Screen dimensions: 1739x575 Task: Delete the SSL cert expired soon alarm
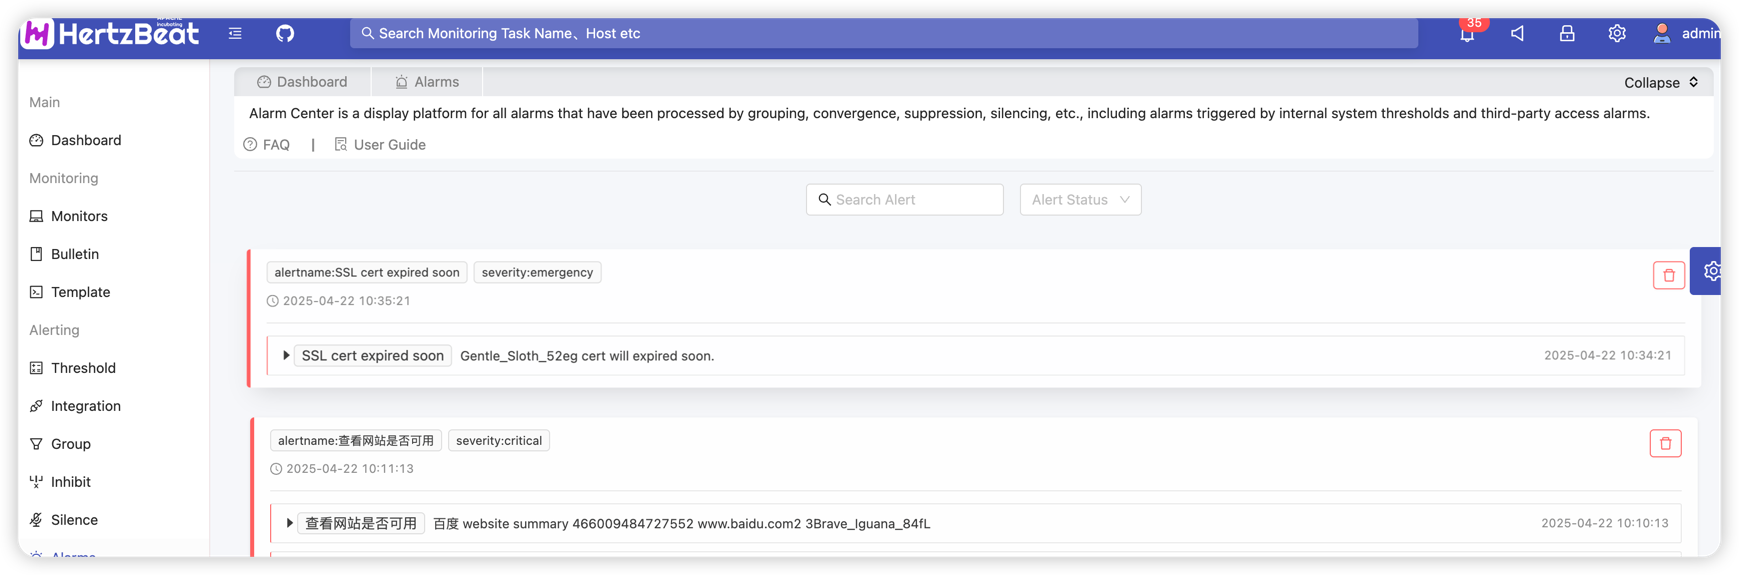click(1668, 275)
